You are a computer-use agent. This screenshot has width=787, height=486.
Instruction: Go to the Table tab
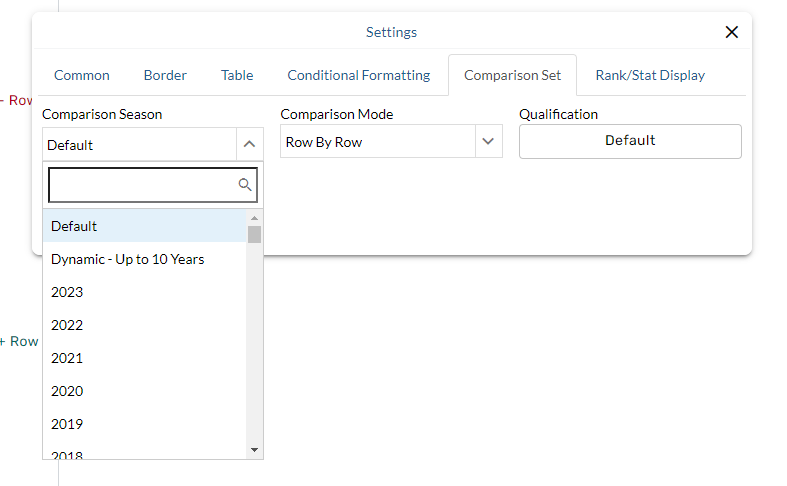(x=237, y=75)
